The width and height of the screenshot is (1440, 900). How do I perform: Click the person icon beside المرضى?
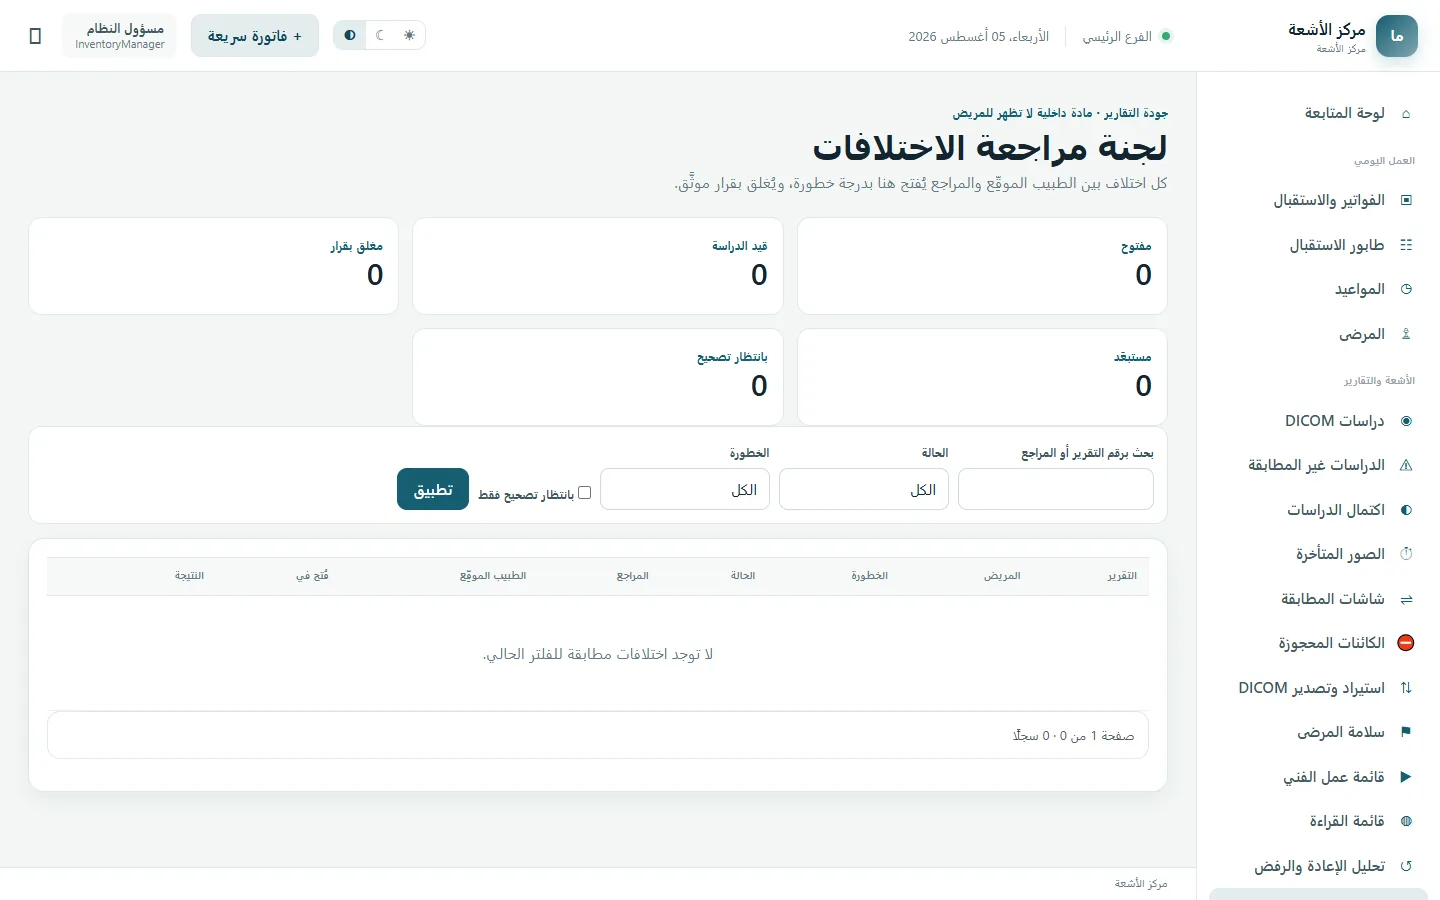pos(1406,334)
